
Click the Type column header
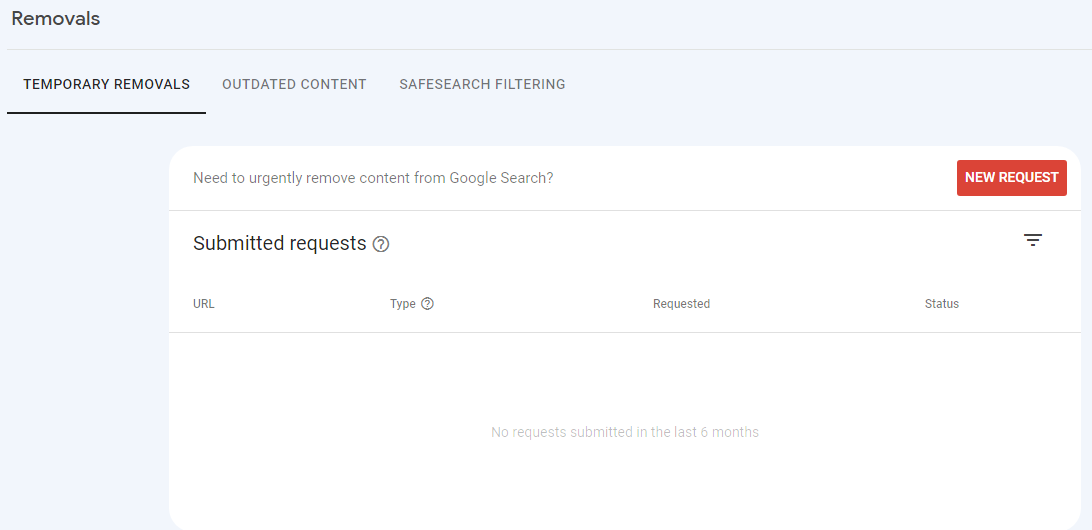click(x=403, y=304)
